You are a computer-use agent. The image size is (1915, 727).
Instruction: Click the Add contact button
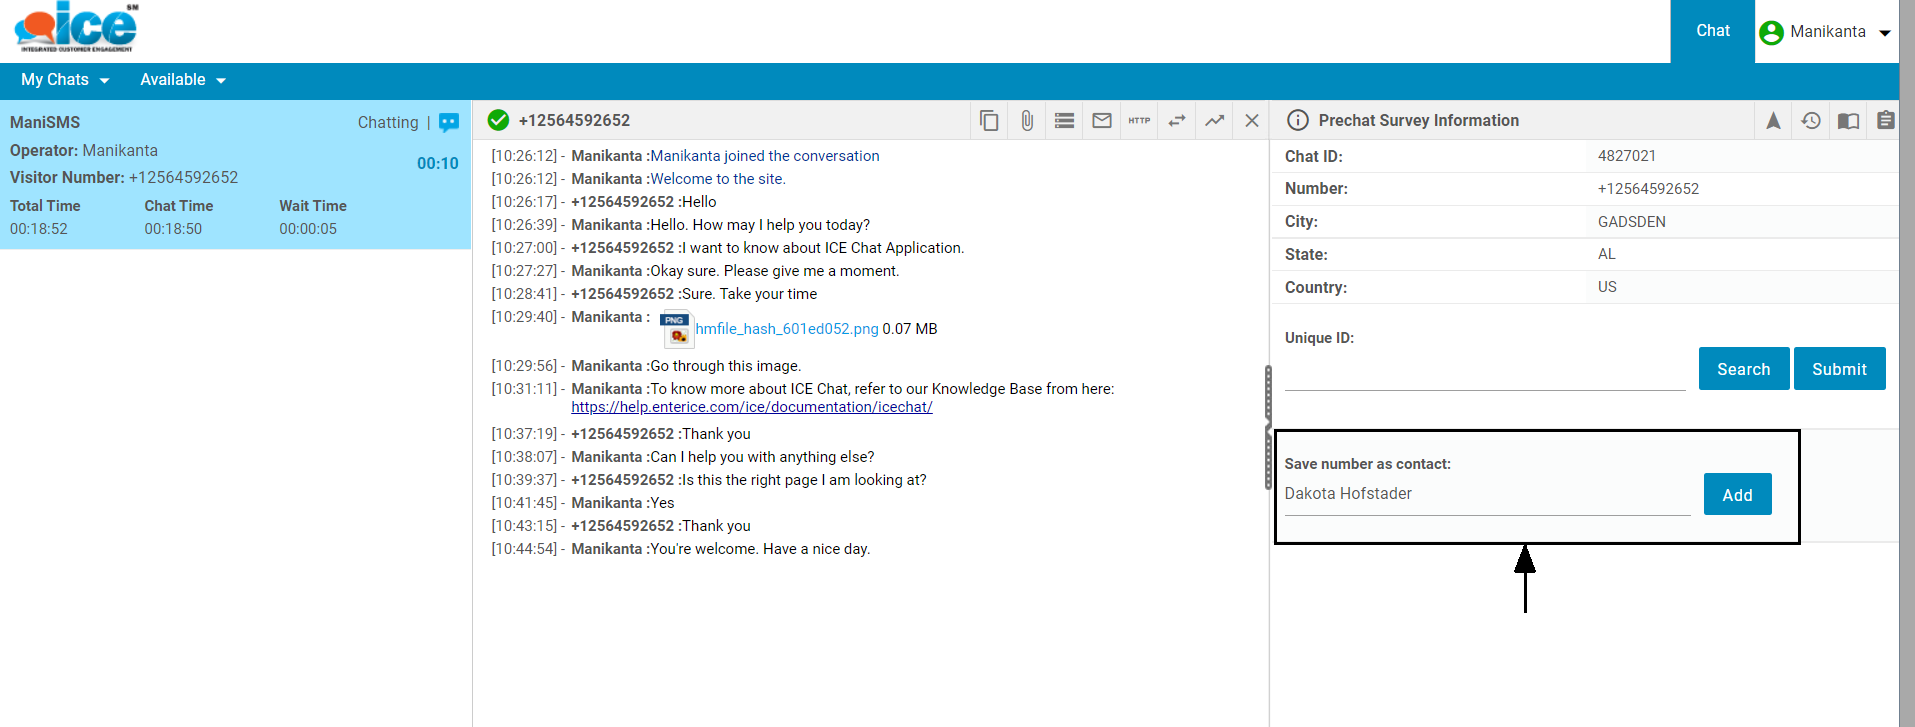(1737, 495)
